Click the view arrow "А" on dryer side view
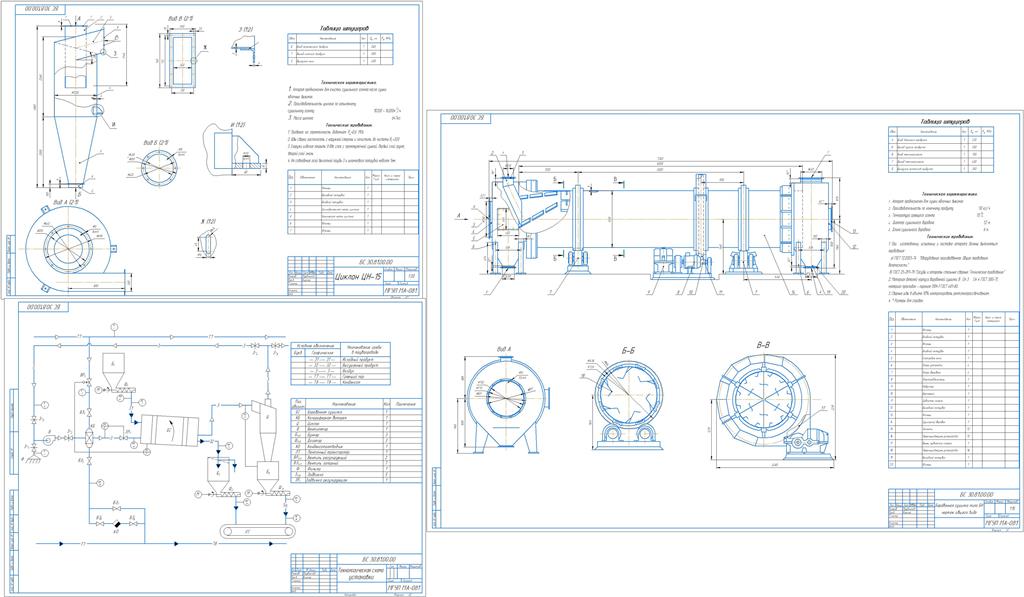Screen dimensions: 1024x597 pyautogui.click(x=459, y=216)
